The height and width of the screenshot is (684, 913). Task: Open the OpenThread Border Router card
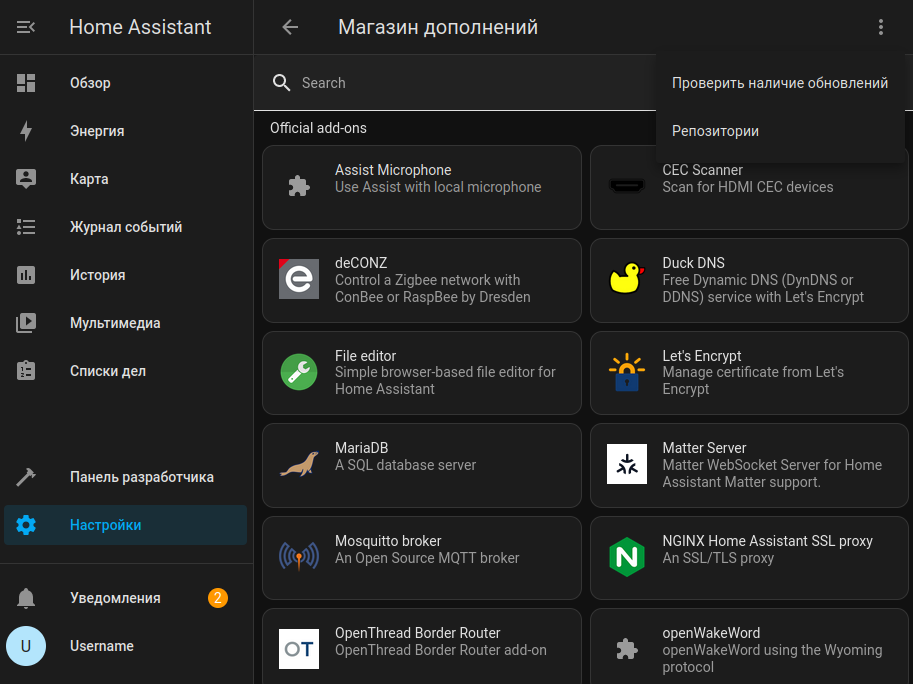coord(421,649)
